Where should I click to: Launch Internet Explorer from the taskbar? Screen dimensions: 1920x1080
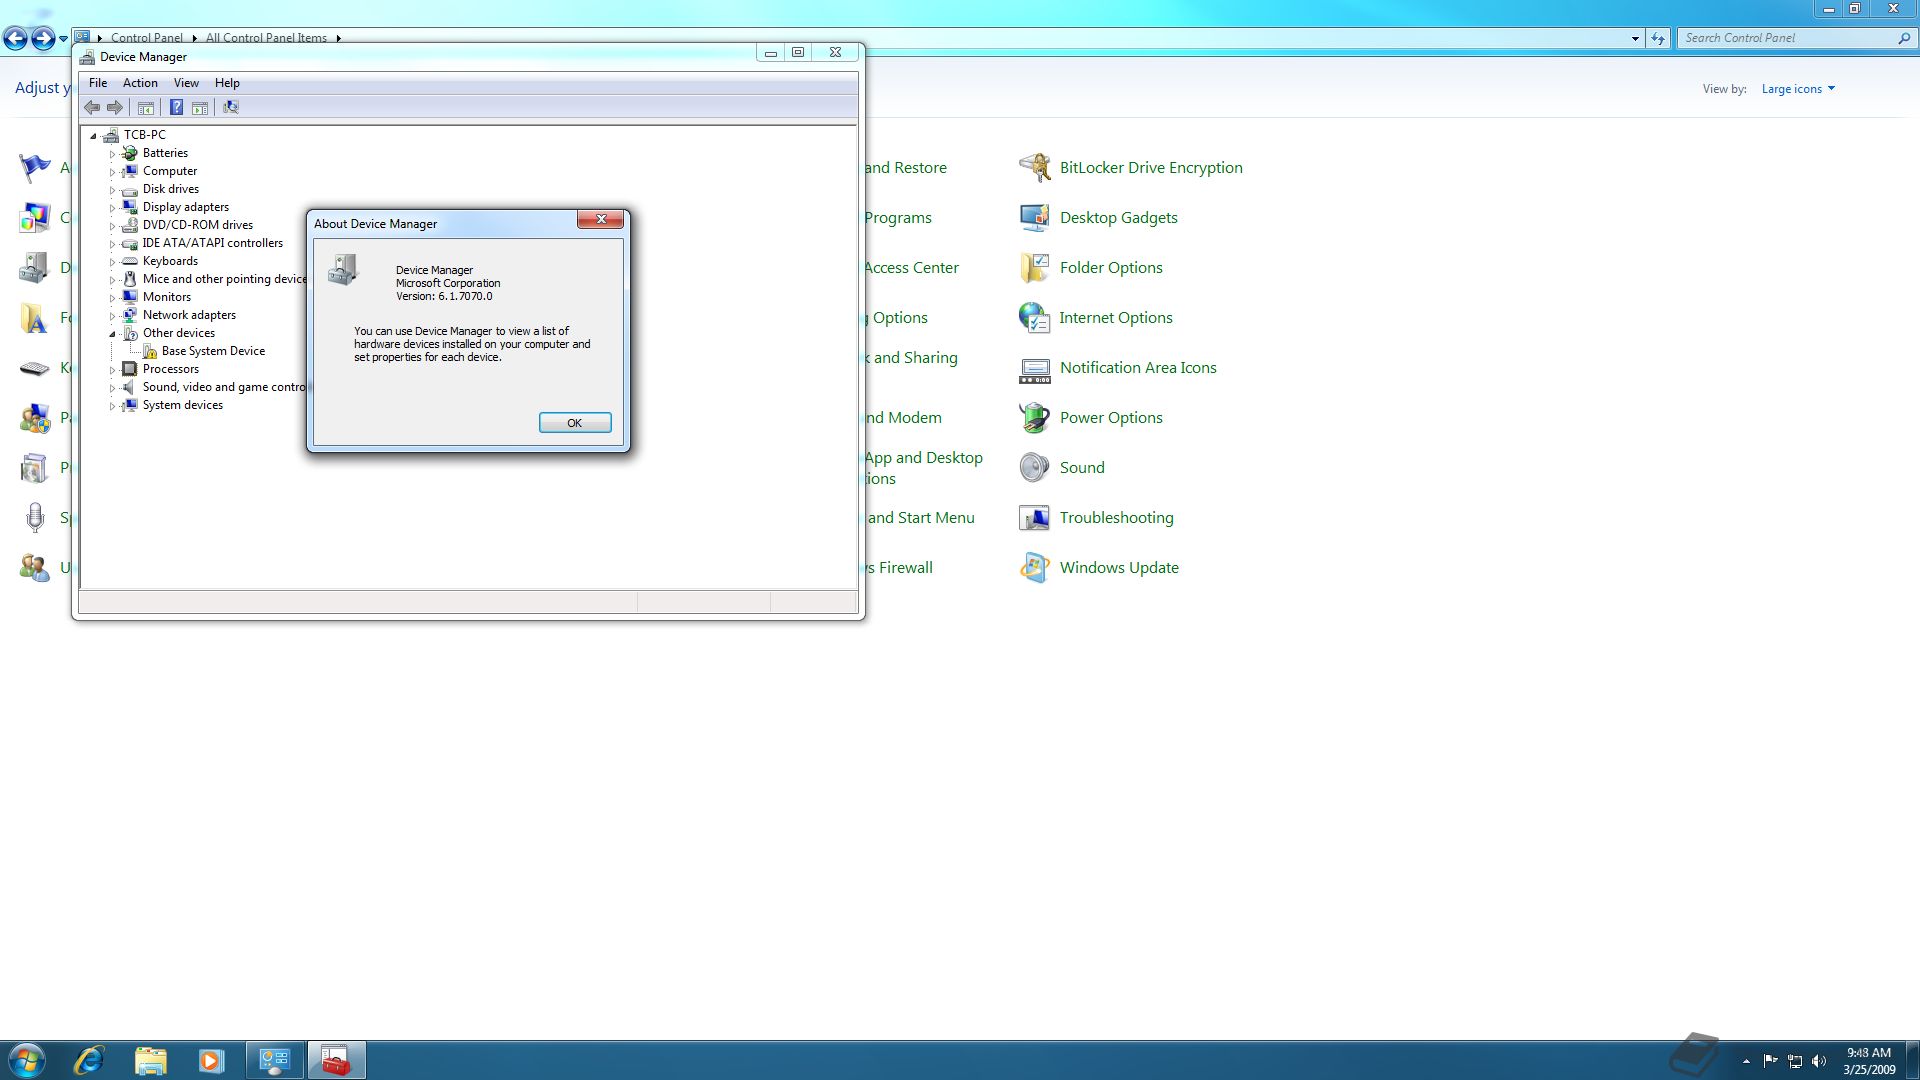coord(89,1060)
